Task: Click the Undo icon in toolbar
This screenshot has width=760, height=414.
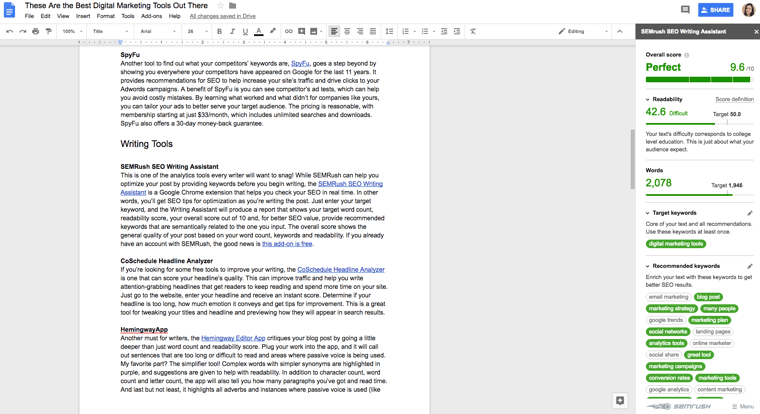Action: tap(10, 31)
